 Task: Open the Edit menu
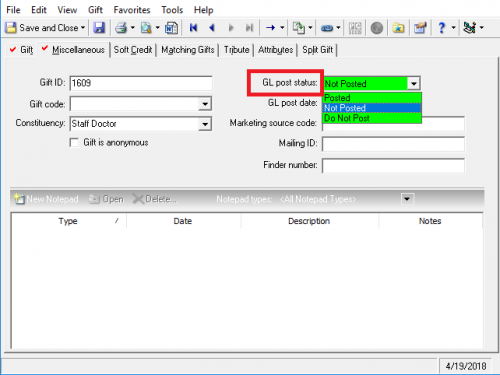tap(39, 10)
